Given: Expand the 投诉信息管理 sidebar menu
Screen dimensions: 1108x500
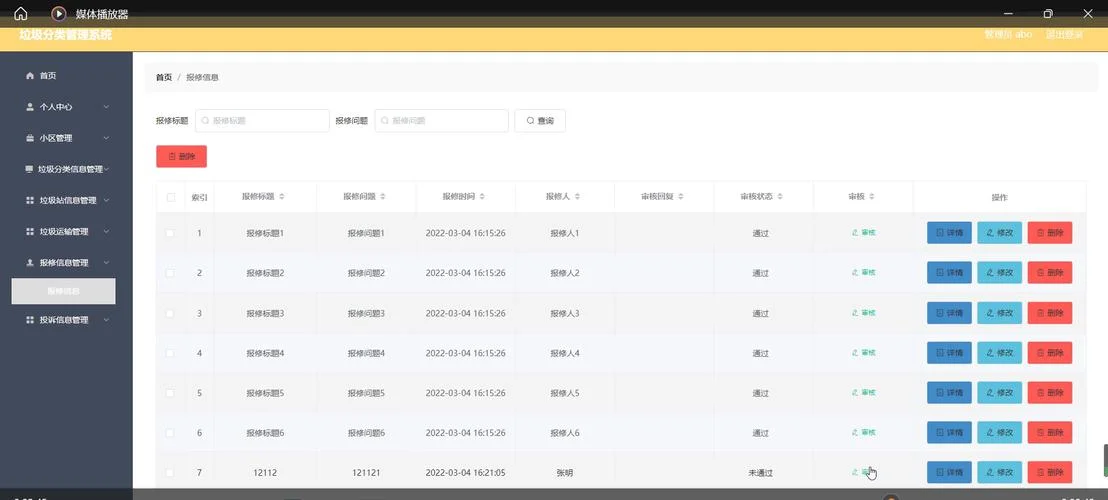Looking at the screenshot, I should point(66,320).
